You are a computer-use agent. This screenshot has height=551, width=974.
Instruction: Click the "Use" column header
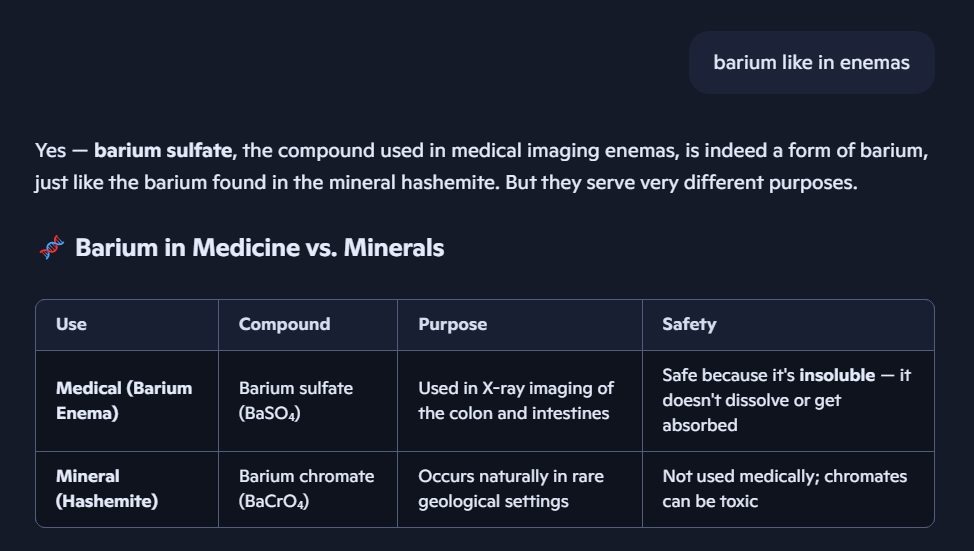[71, 324]
